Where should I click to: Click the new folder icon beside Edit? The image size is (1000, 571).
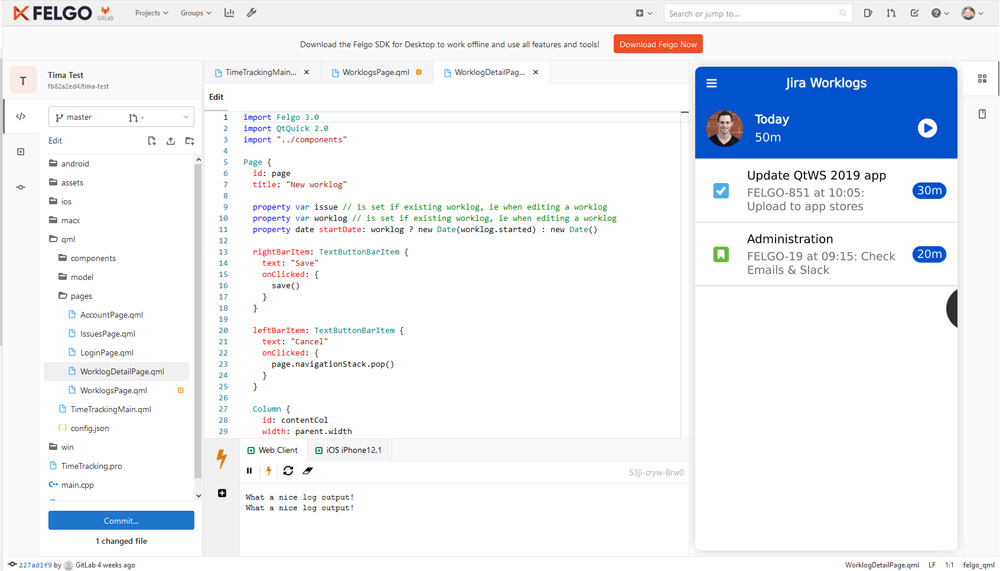[x=189, y=141]
